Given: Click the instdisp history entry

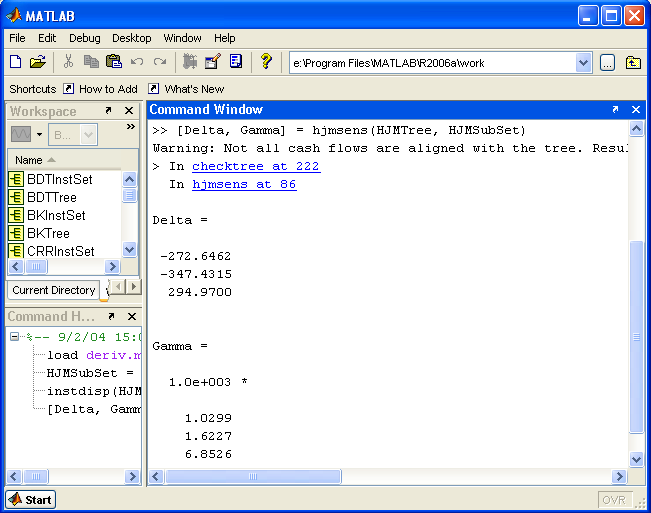Looking at the screenshot, I should tap(94, 391).
